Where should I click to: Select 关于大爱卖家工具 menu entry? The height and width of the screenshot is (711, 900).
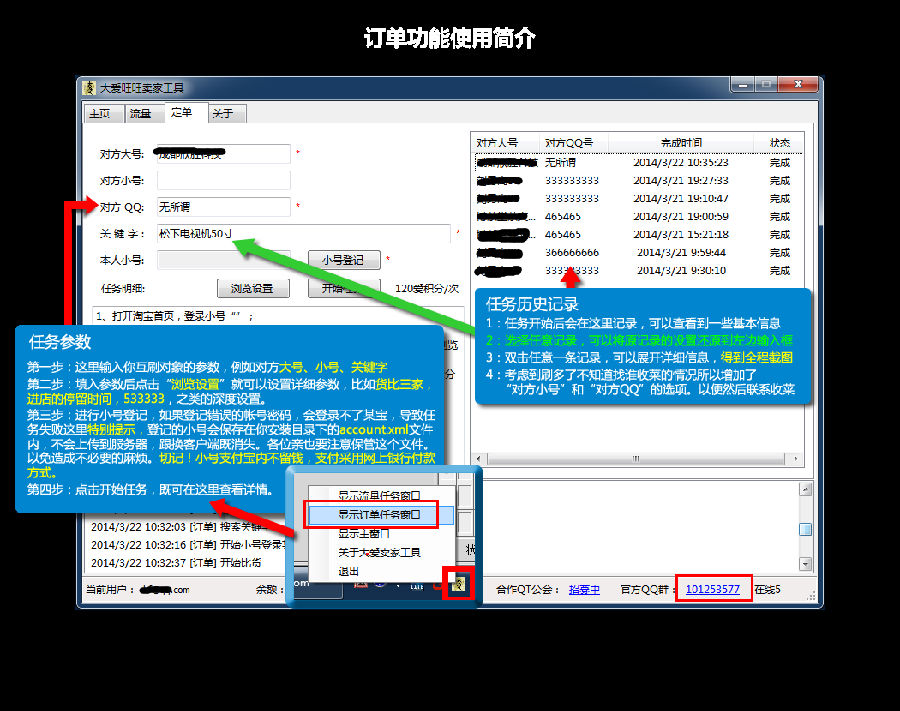[379, 552]
